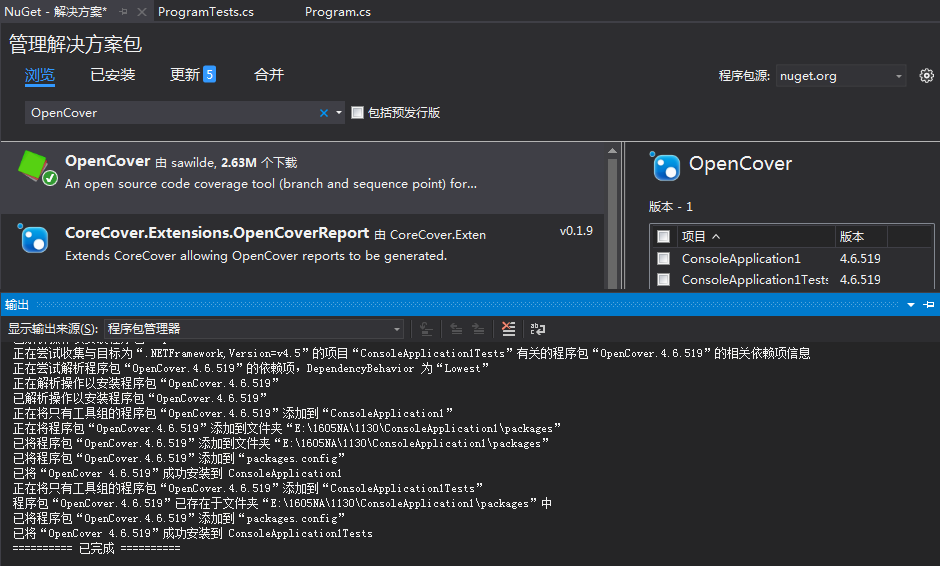
Task: Switch to Program.cs editor tab
Action: (338, 12)
